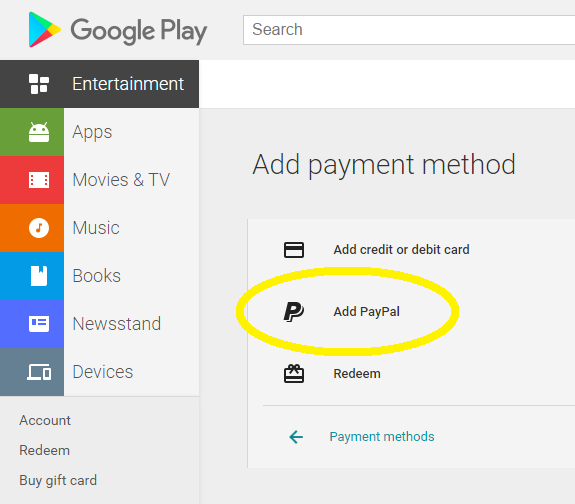Select the blue Books bookmark icon

click(39, 276)
